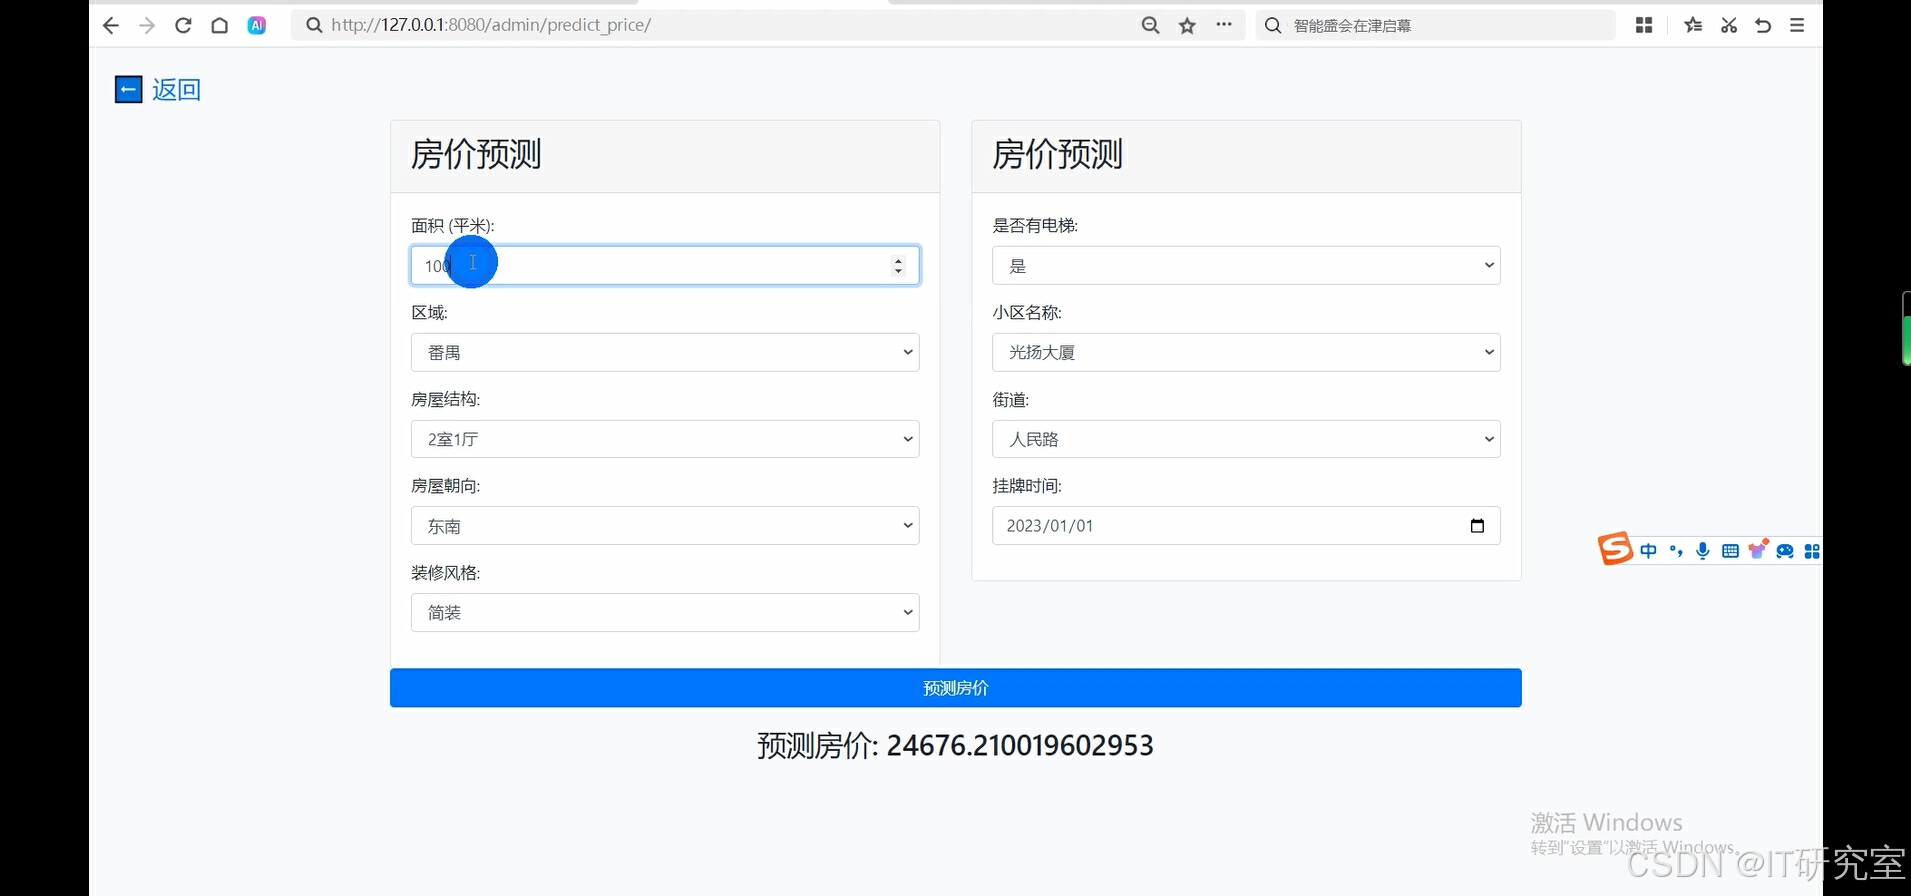
Task: Toggle Chinese input mode 中 icon
Action: point(1648,551)
